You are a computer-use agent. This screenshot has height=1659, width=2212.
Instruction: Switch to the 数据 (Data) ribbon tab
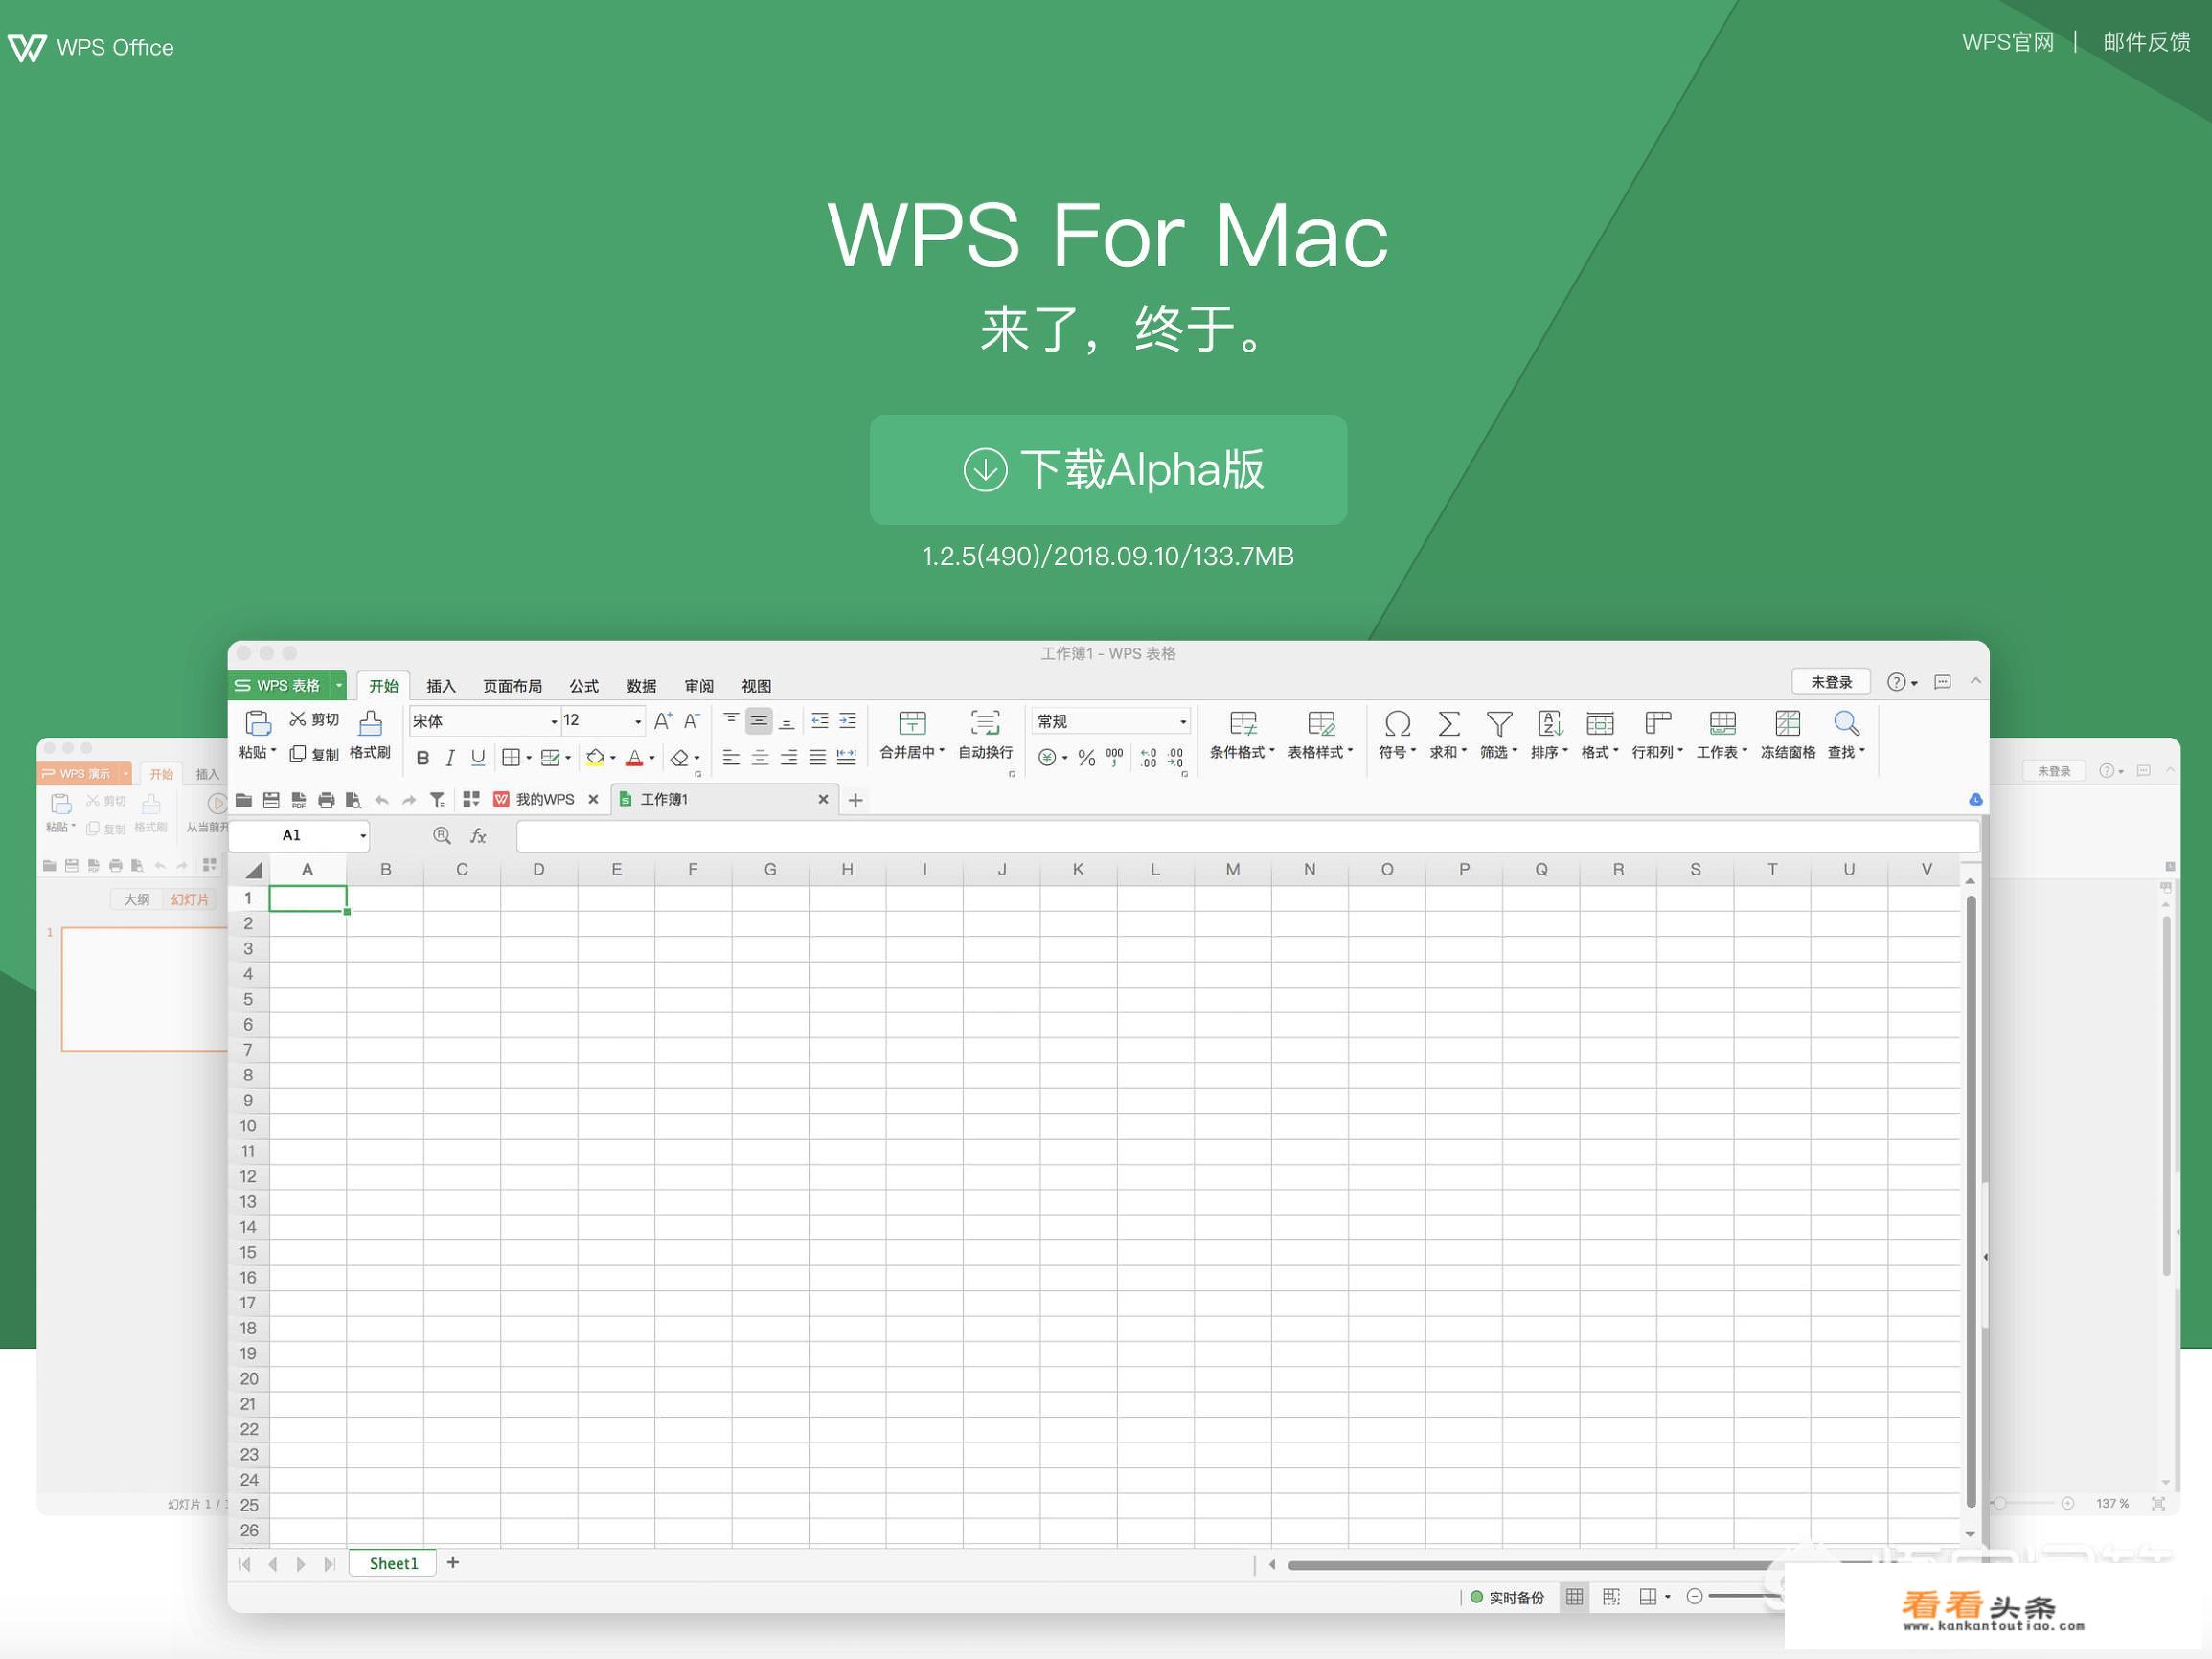641,686
